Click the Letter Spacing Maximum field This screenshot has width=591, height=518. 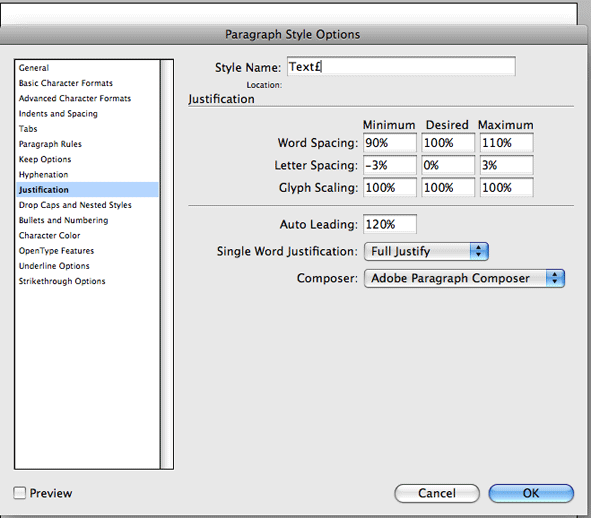[507, 165]
